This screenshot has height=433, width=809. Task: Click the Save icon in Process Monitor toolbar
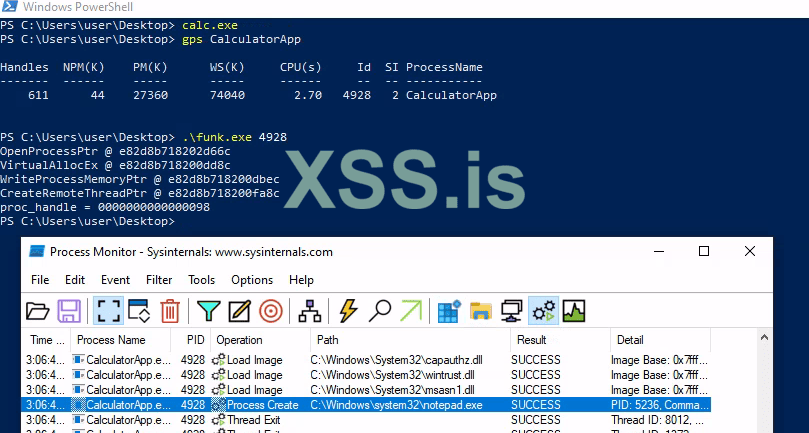(69, 311)
